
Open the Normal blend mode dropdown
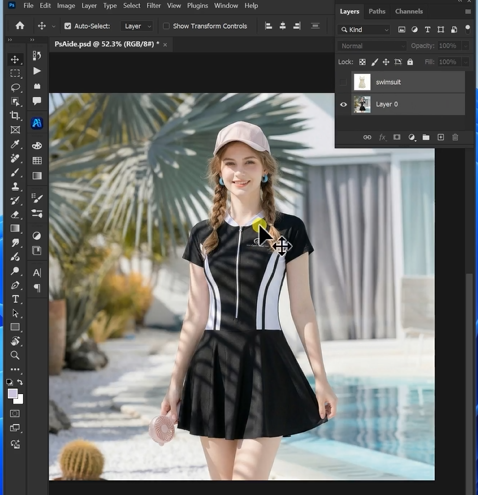pos(372,46)
